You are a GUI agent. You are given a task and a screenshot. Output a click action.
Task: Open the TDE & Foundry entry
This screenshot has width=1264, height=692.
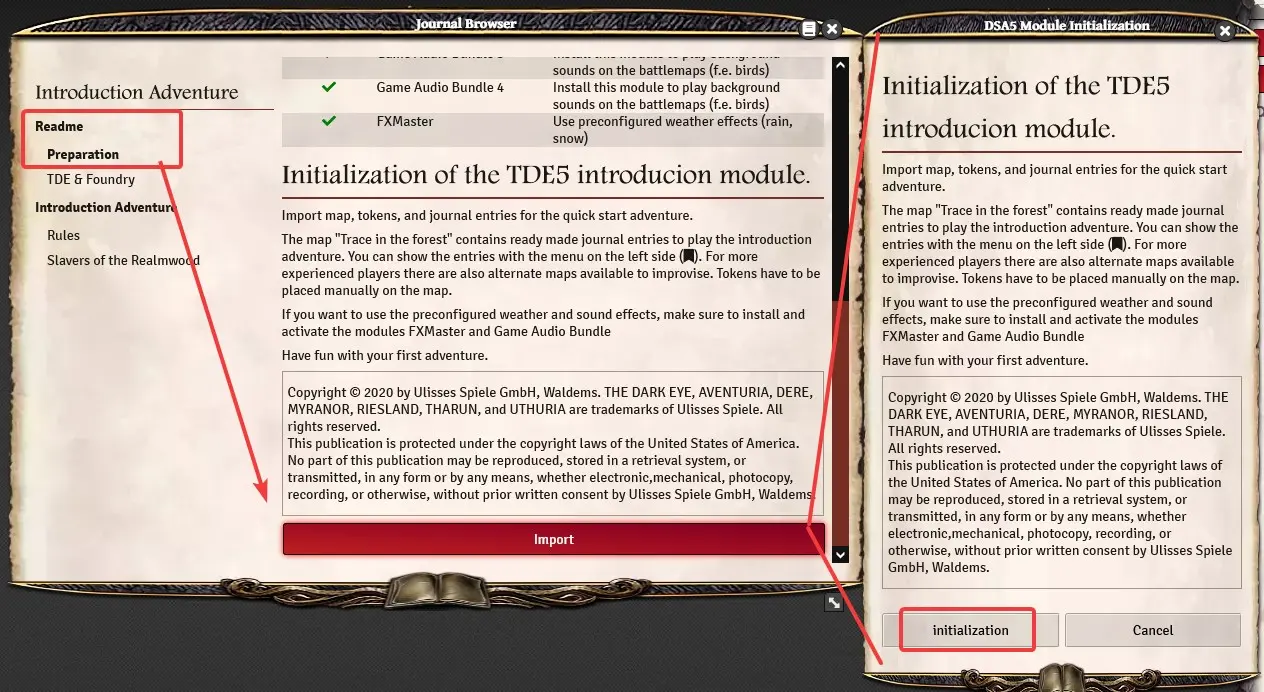tap(91, 179)
